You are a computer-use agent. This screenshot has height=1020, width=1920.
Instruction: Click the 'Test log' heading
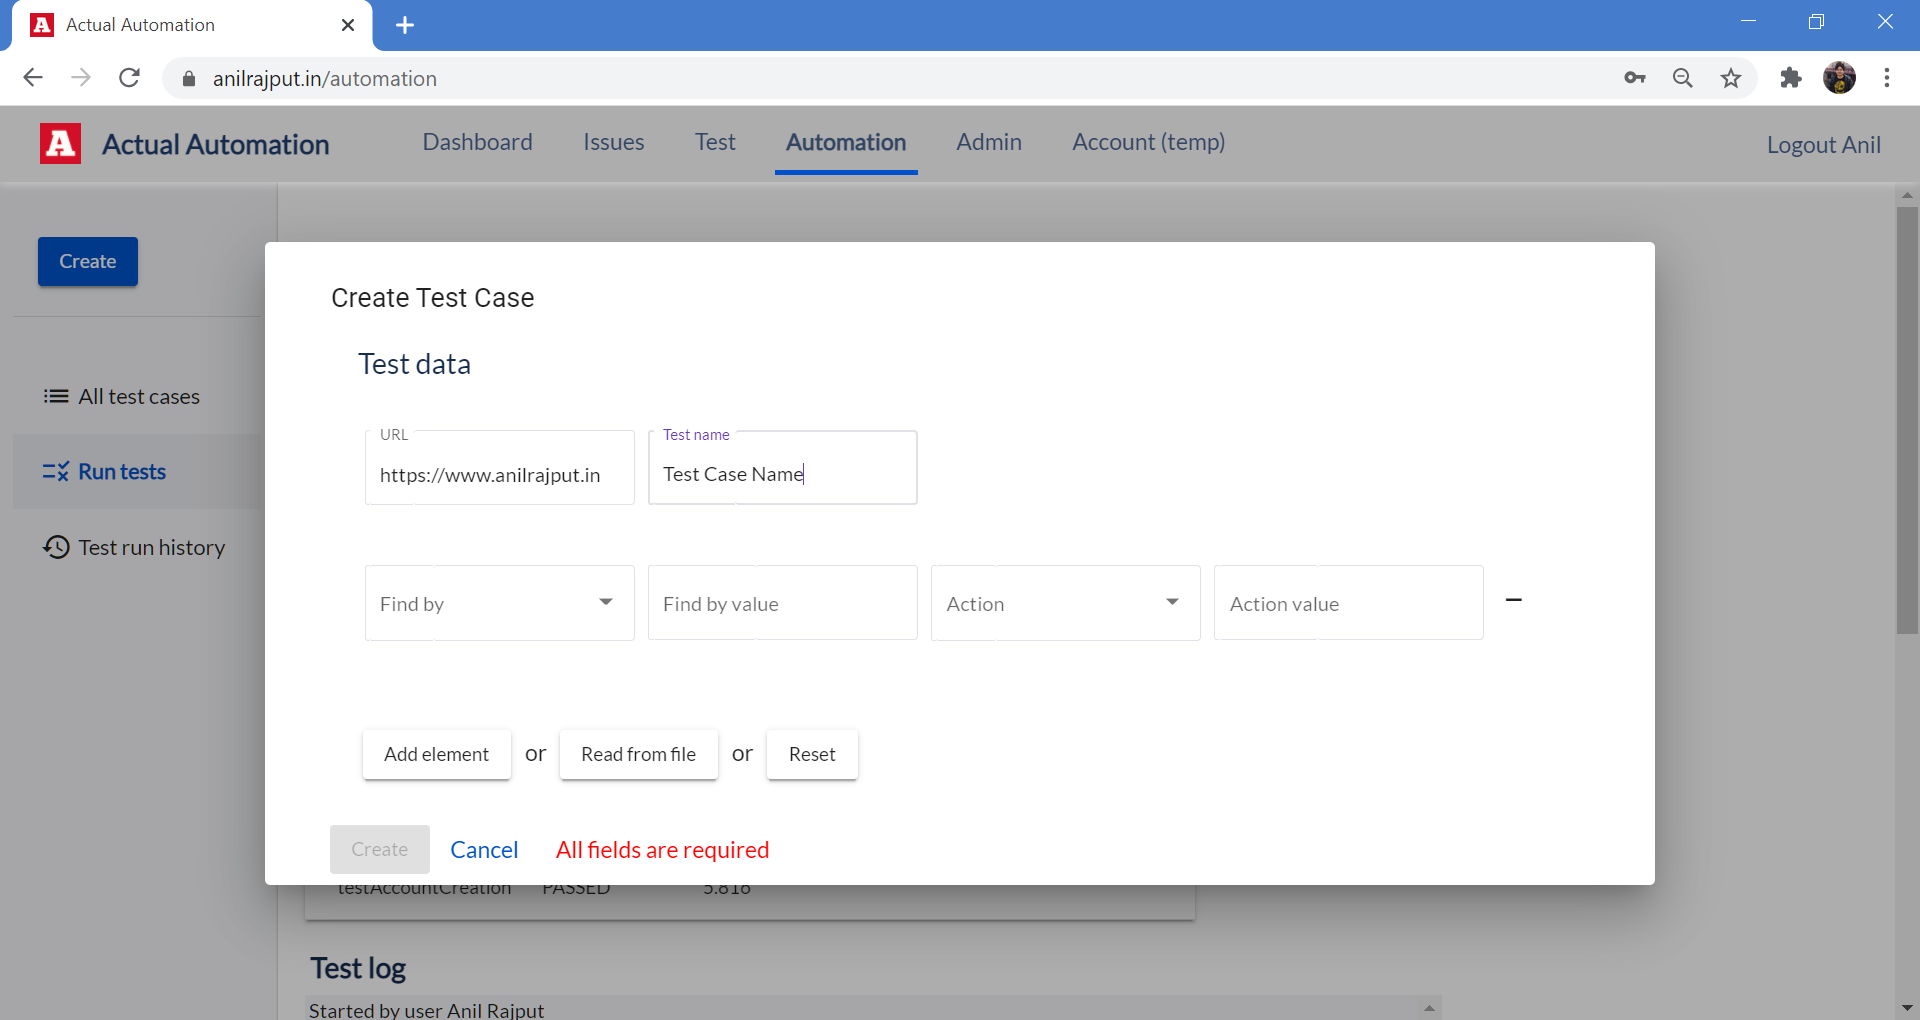358,968
